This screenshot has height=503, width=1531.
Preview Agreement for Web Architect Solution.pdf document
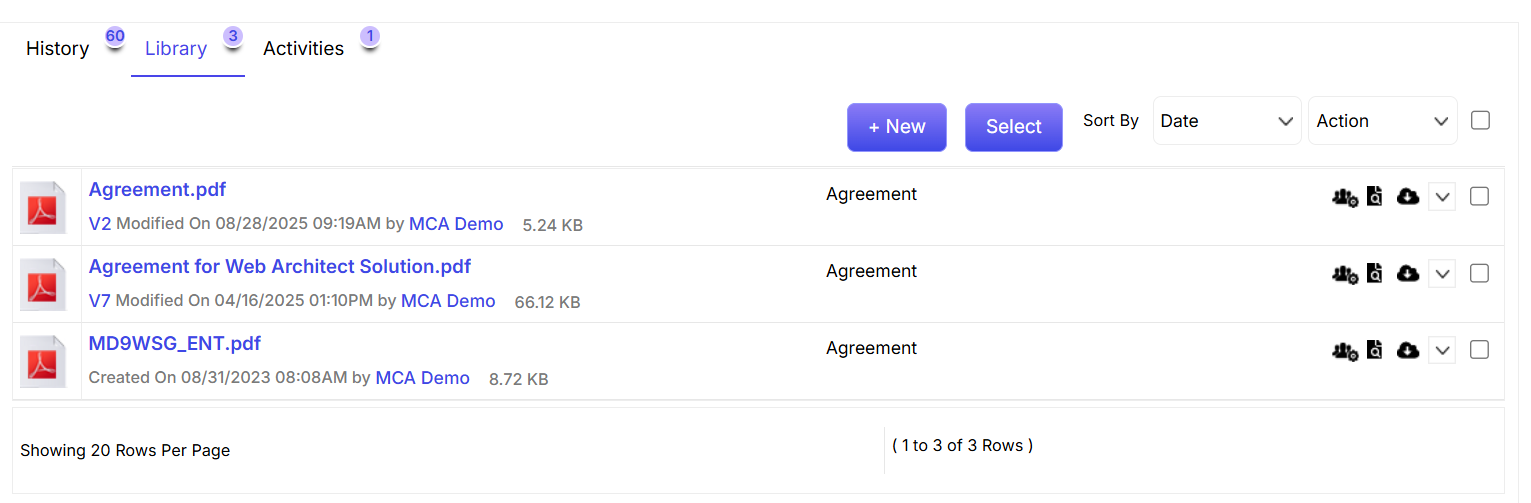pyautogui.click(x=1375, y=274)
